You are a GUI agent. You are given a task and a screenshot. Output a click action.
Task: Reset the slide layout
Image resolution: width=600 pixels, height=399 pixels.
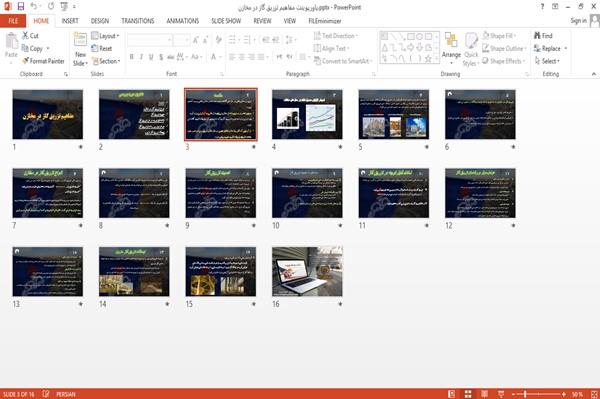pos(102,48)
